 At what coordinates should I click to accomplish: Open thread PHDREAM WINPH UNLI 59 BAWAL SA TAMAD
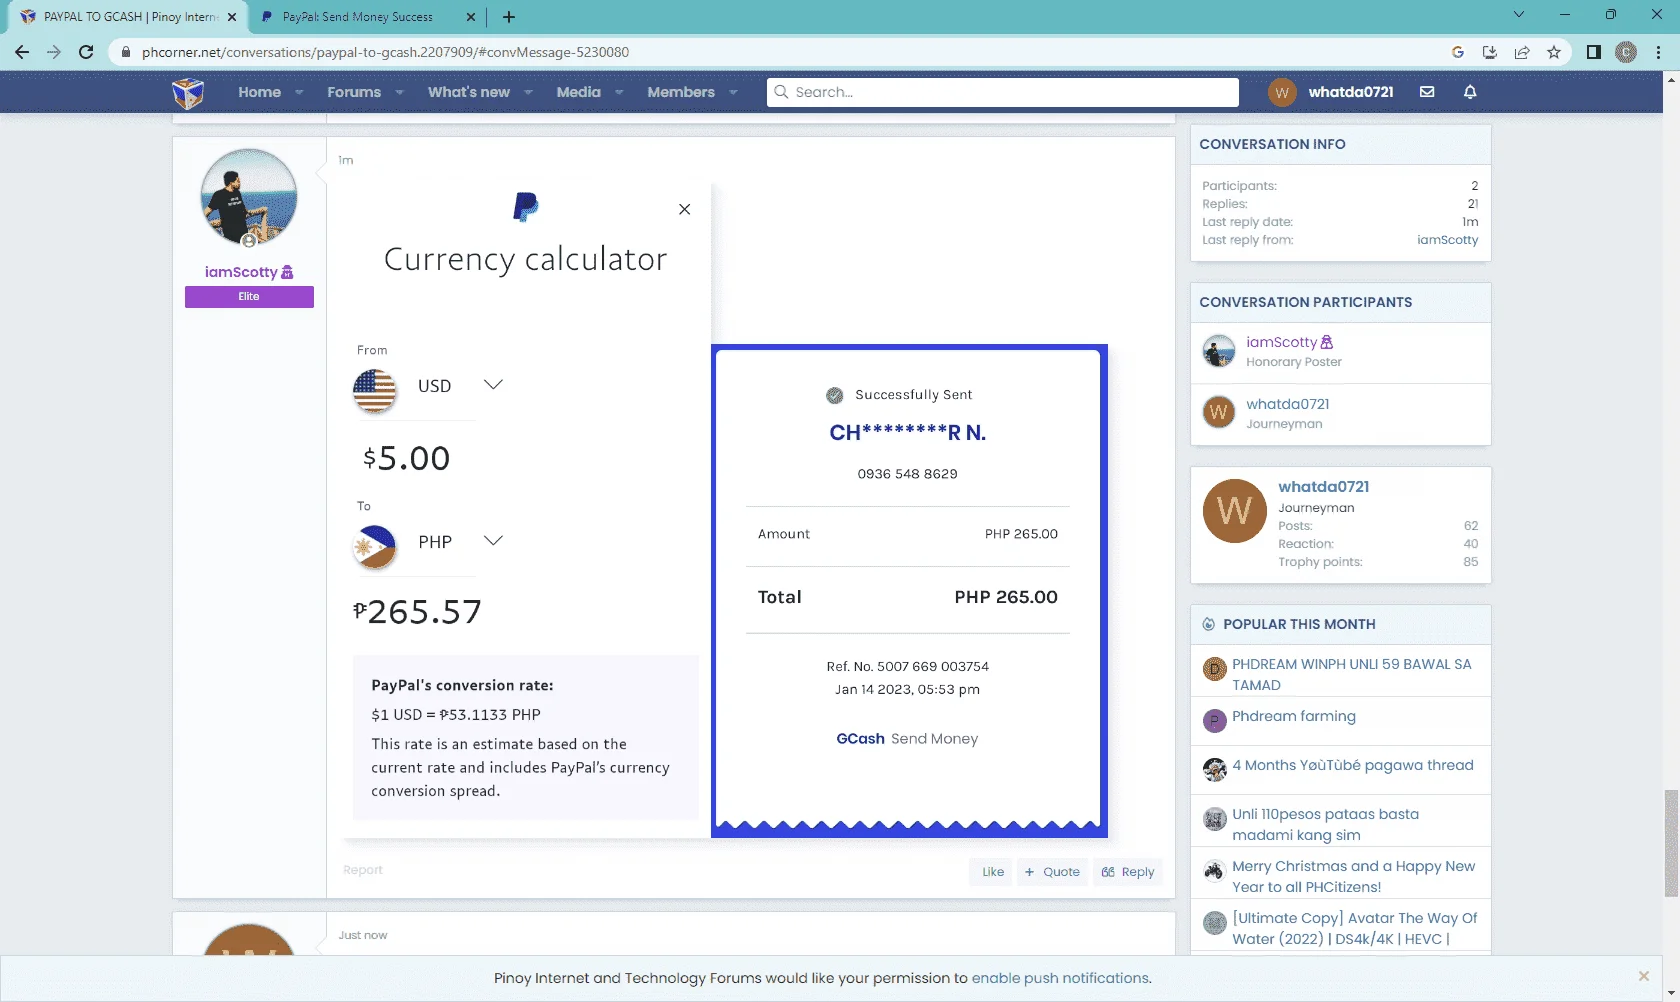[x=1352, y=675]
